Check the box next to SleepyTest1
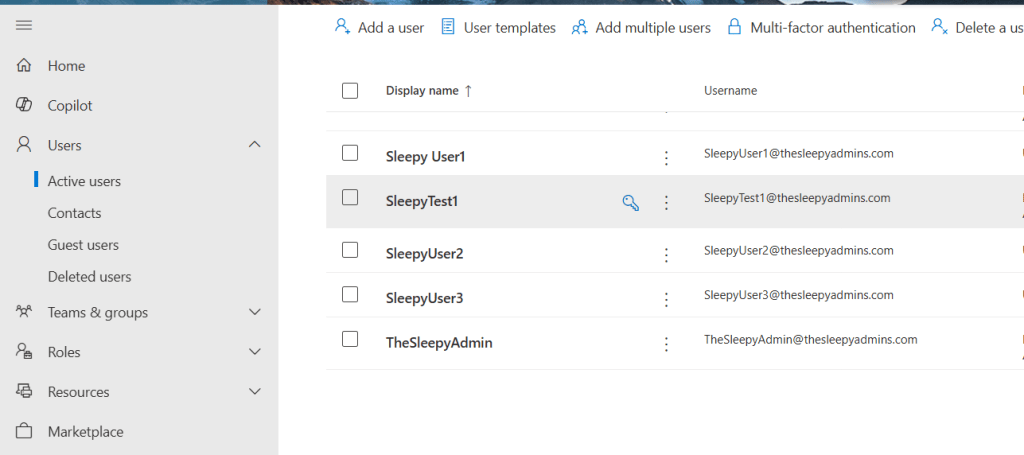The image size is (1024, 455). (x=350, y=198)
